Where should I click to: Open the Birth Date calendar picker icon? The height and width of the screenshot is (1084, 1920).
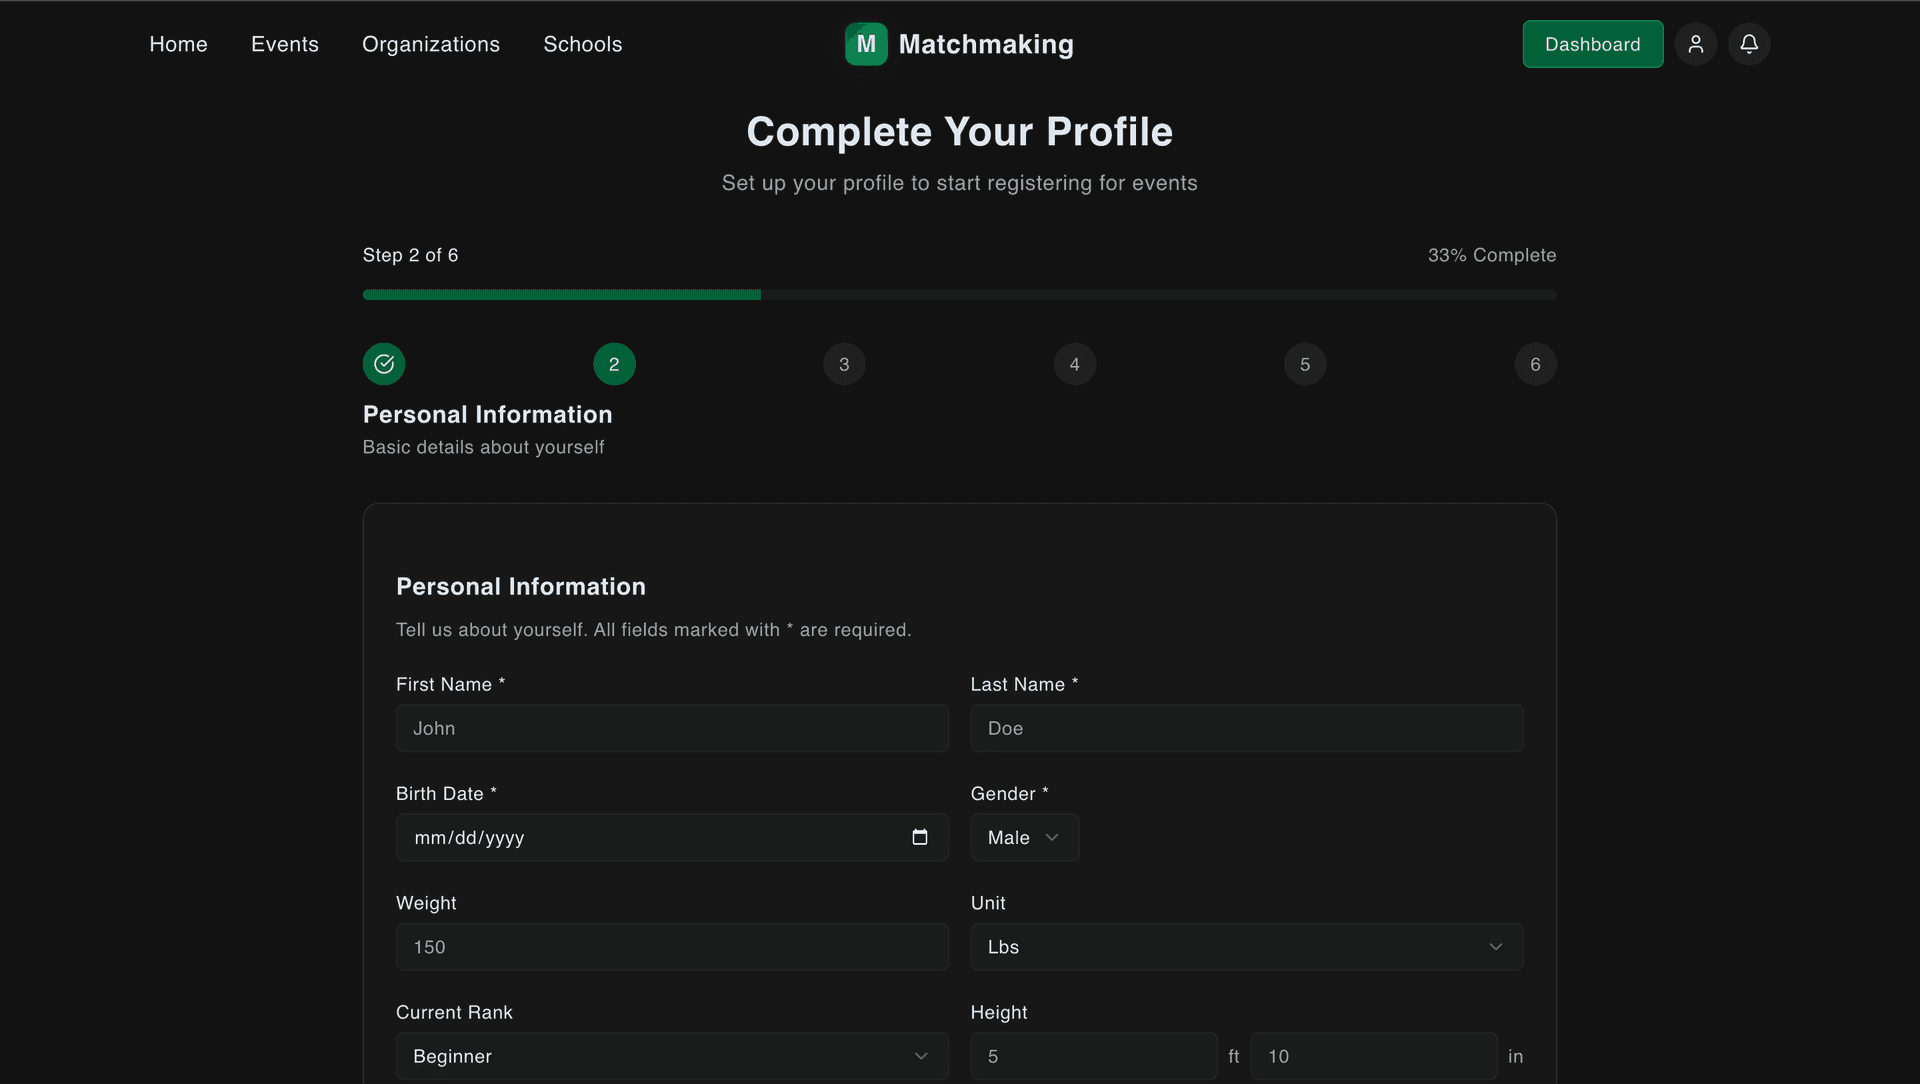[920, 837]
